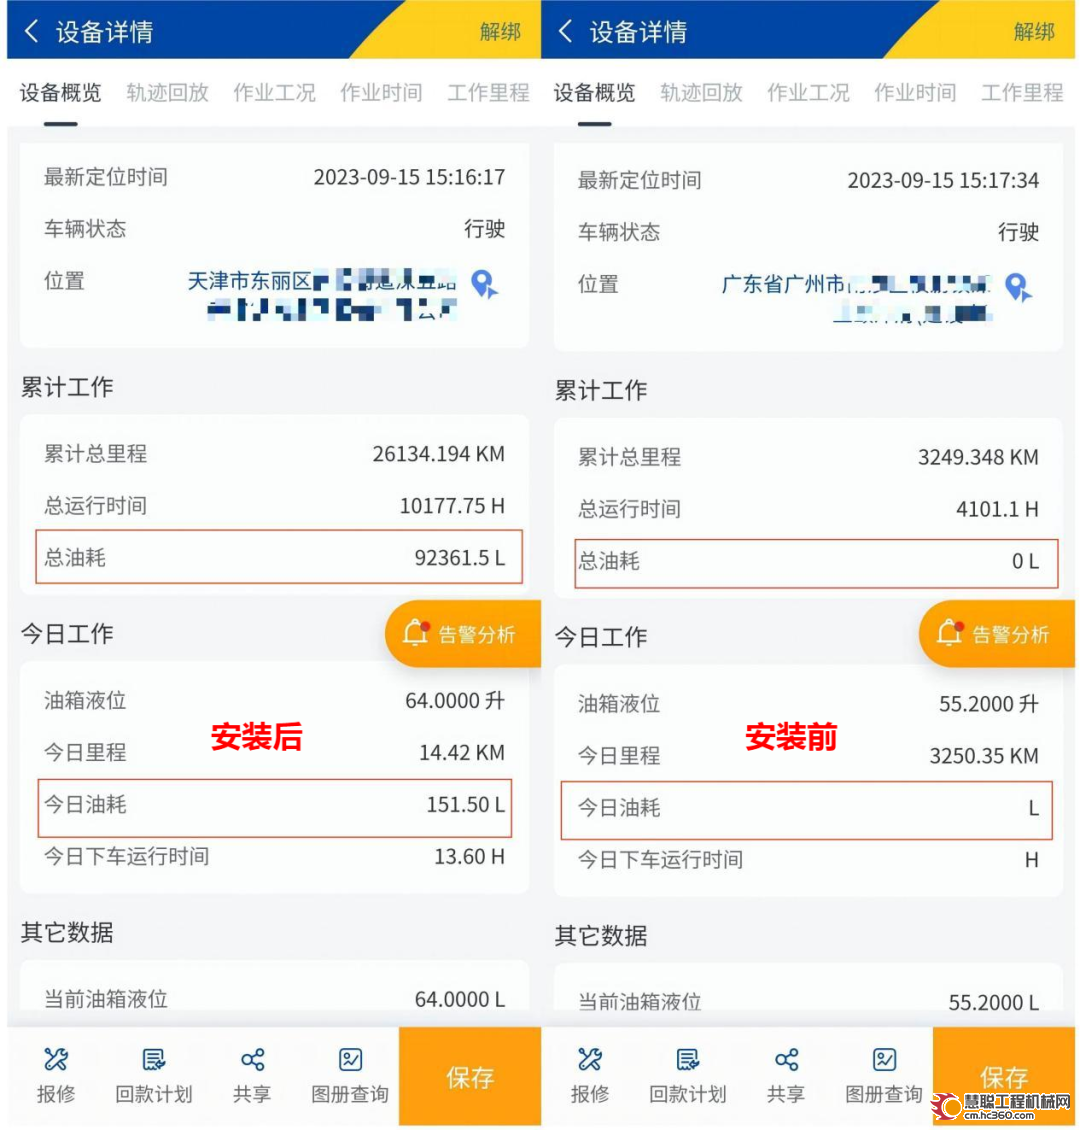The width and height of the screenshot is (1080, 1130).
Task: Click 解绑 unbind on left screen
Action: click(x=500, y=32)
